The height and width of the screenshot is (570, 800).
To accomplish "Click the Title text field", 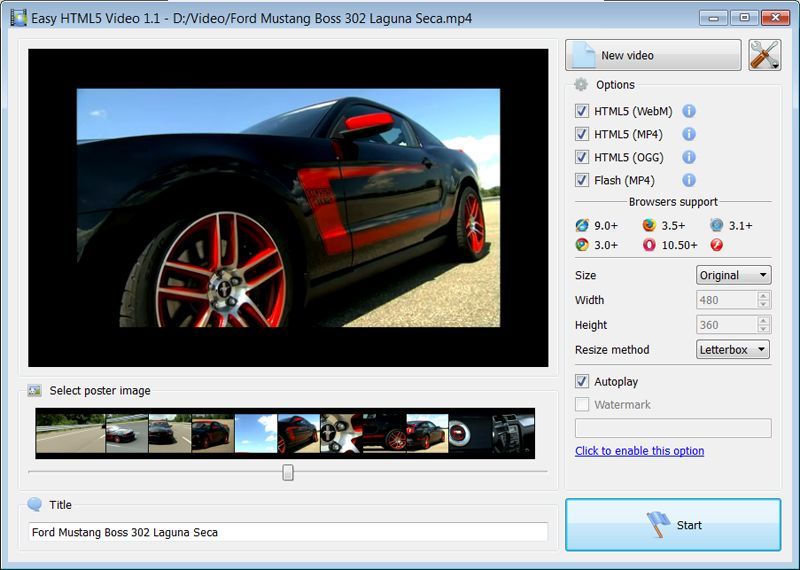I will pos(288,532).
